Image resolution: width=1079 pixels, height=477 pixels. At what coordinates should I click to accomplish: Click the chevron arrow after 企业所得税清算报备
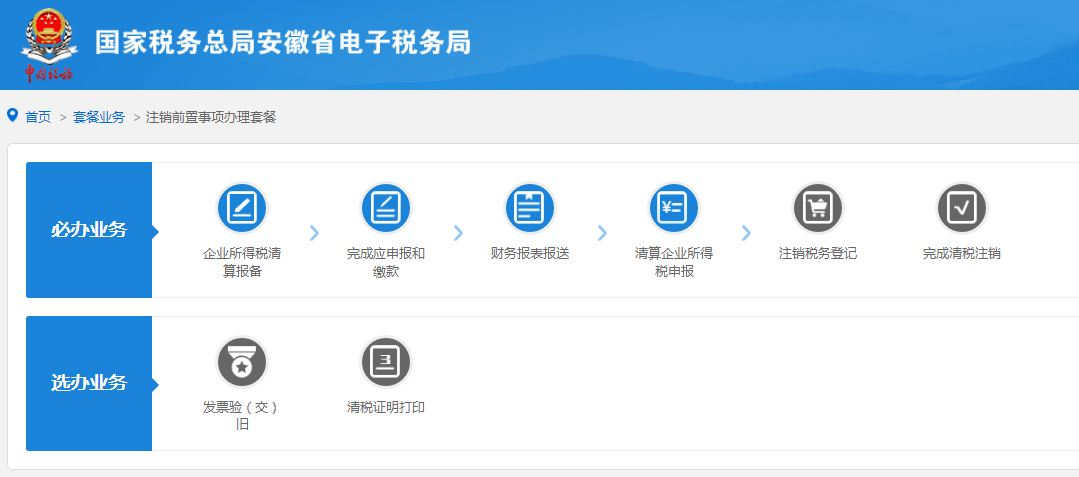(x=314, y=233)
